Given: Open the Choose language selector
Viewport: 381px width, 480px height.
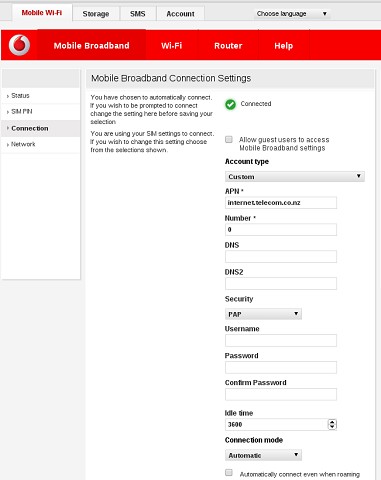Looking at the screenshot, I should [x=292, y=14].
